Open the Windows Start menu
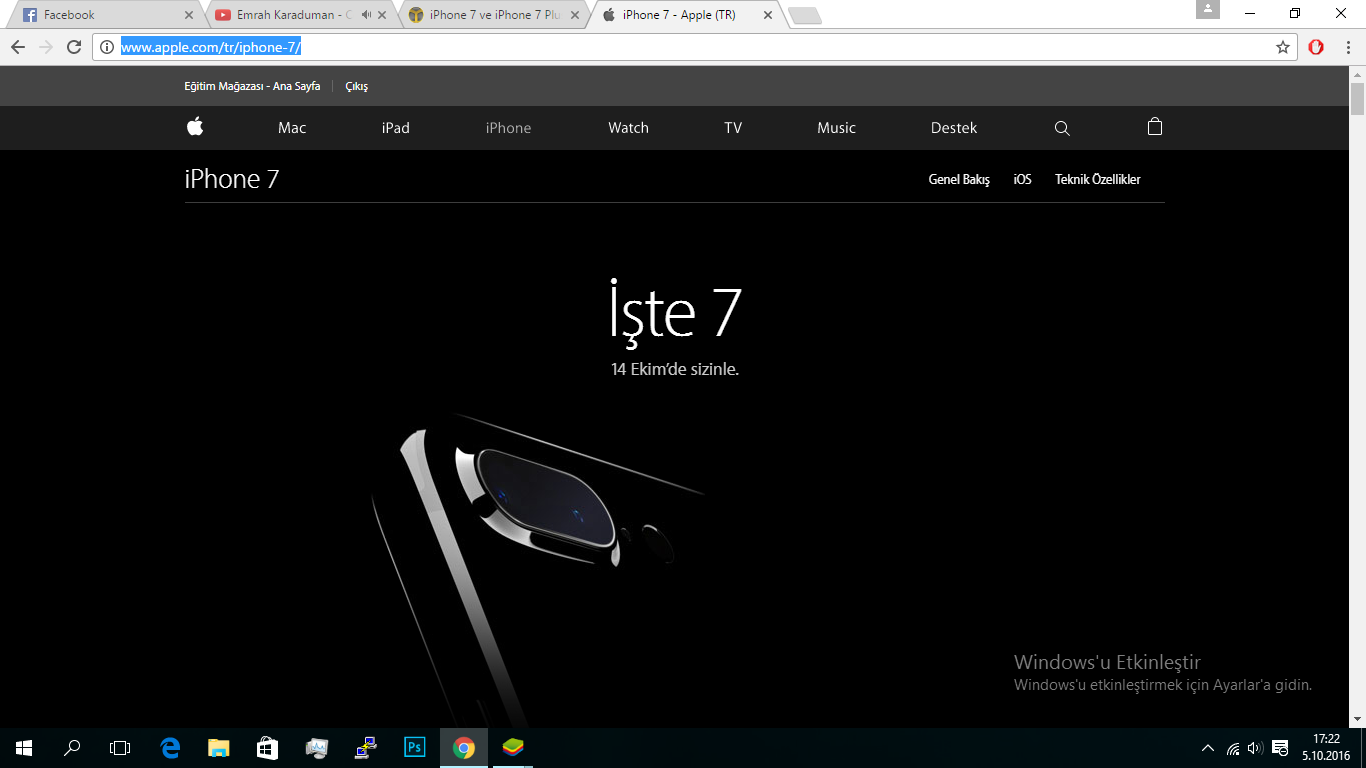This screenshot has height=768, width=1366. [x=24, y=747]
